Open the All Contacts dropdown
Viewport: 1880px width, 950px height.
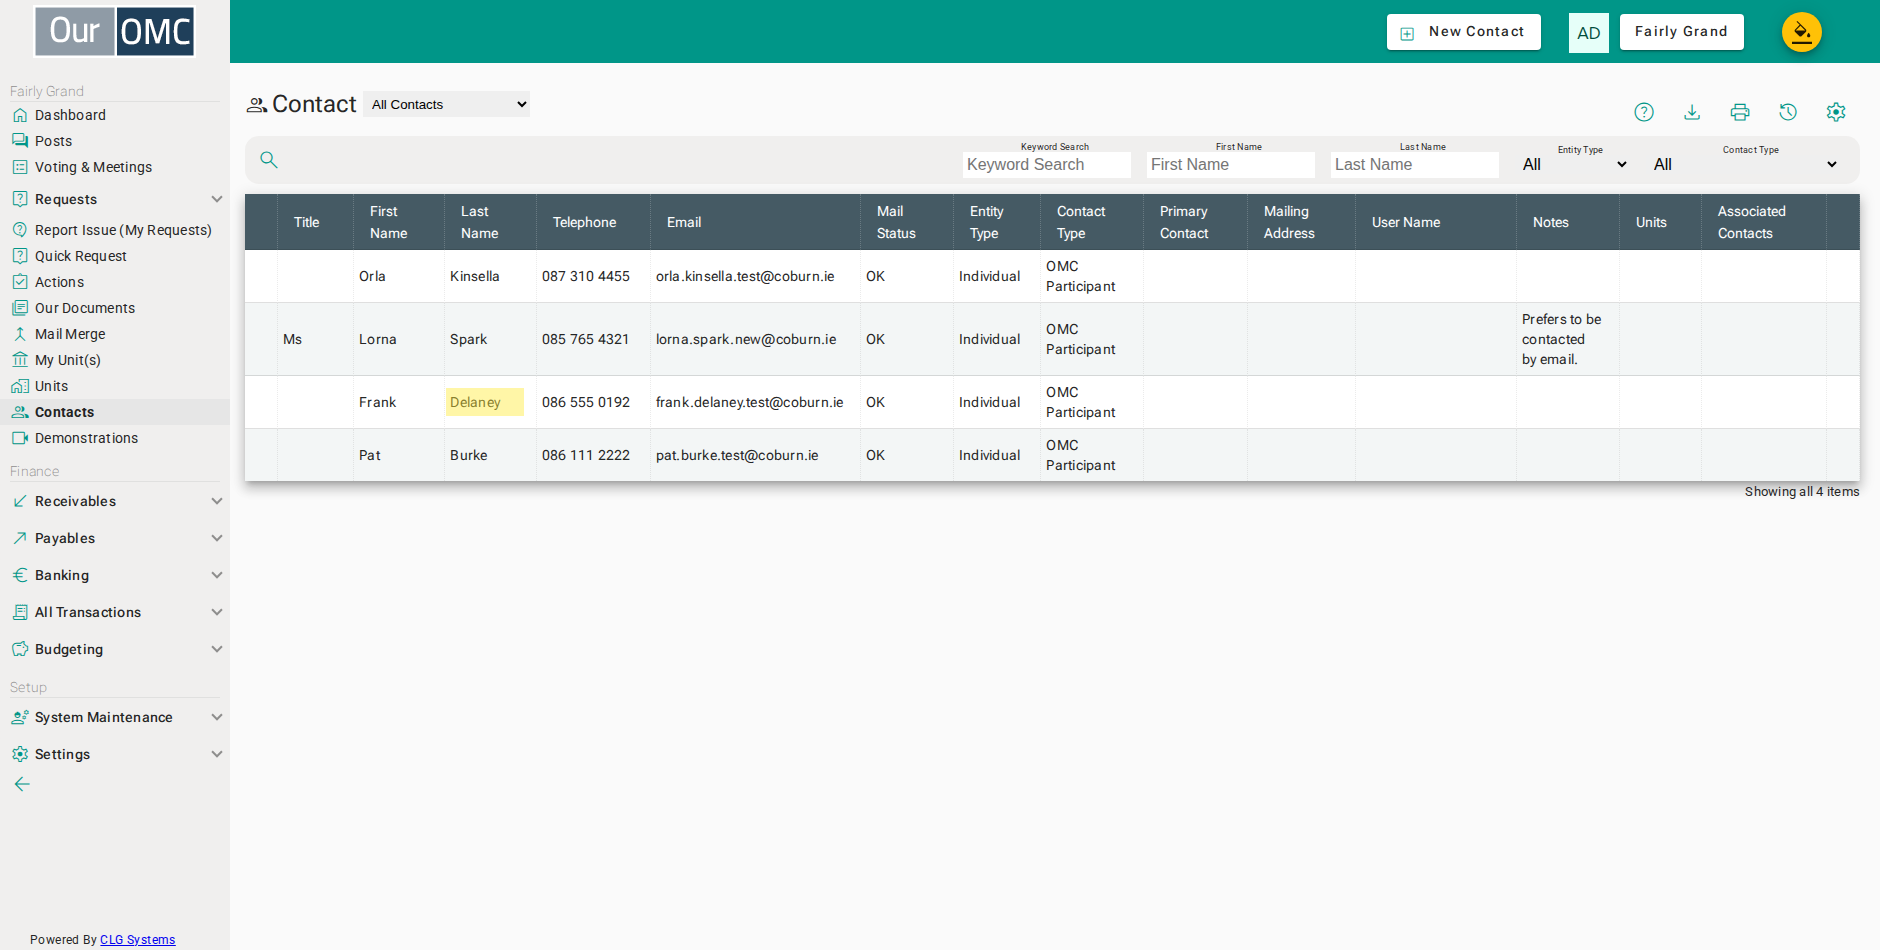(x=447, y=104)
